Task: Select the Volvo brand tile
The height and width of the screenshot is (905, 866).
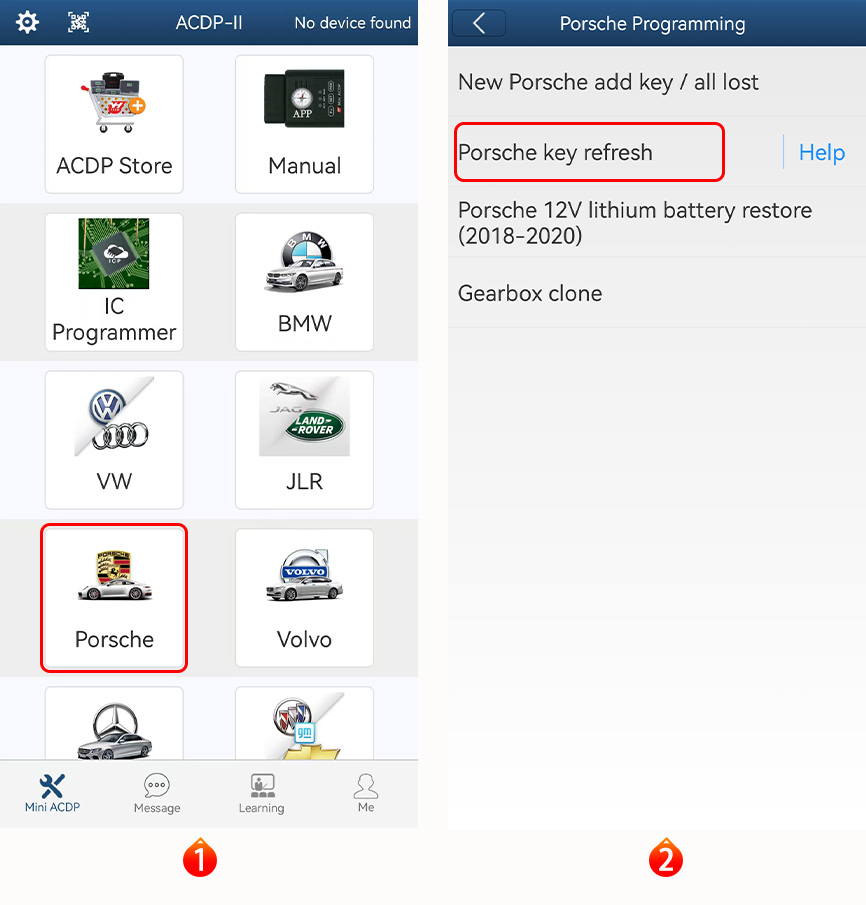Action: point(304,598)
